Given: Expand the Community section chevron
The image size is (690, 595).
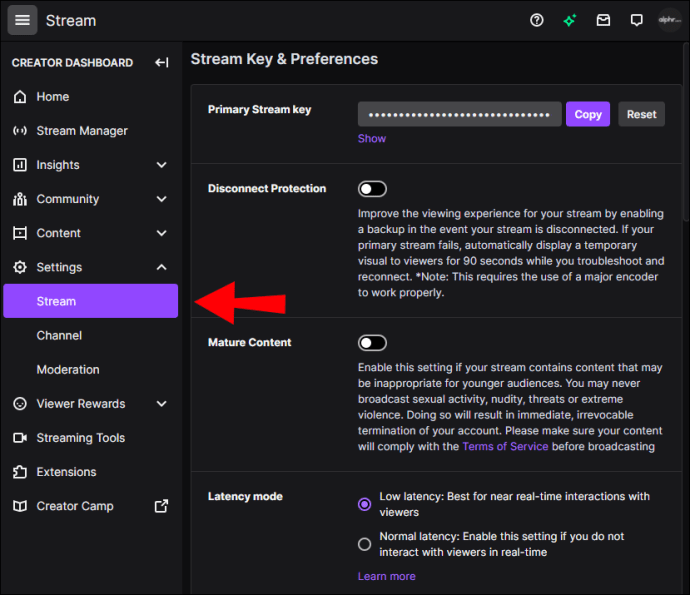Looking at the screenshot, I should point(161,199).
